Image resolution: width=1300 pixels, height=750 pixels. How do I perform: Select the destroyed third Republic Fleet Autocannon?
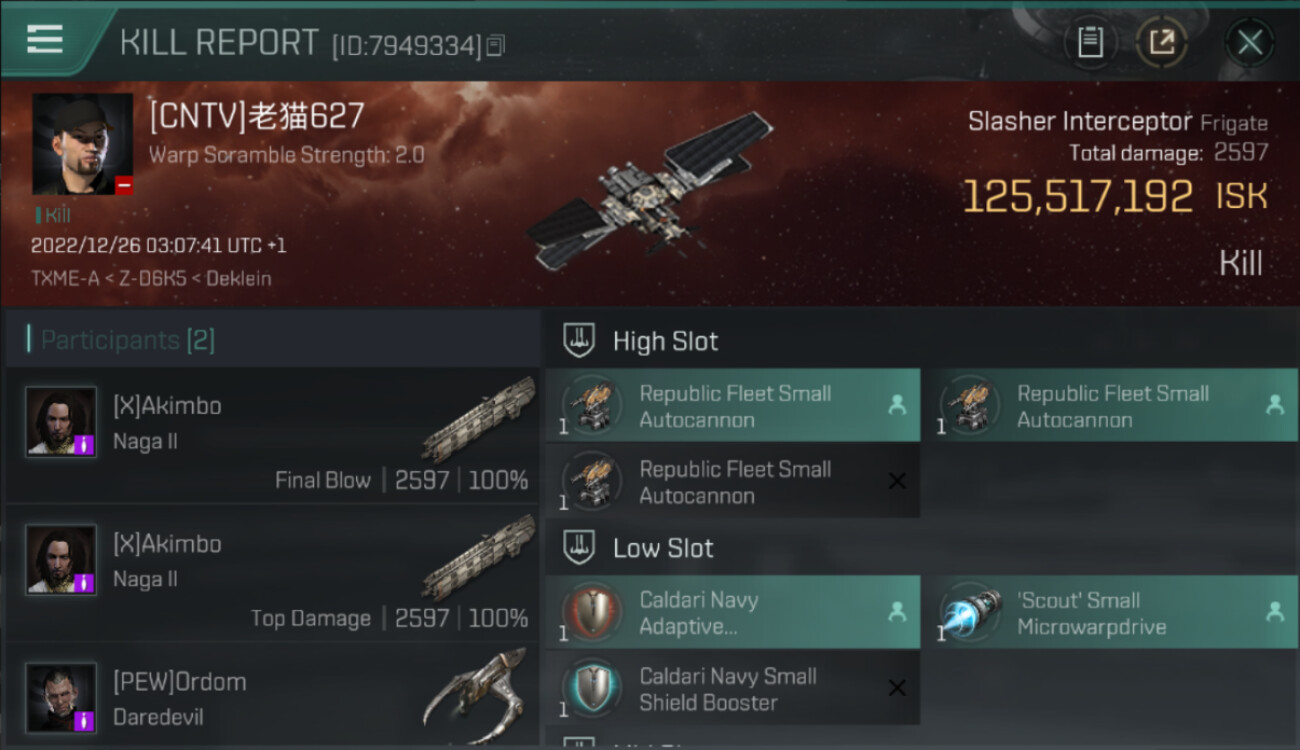pos(732,481)
